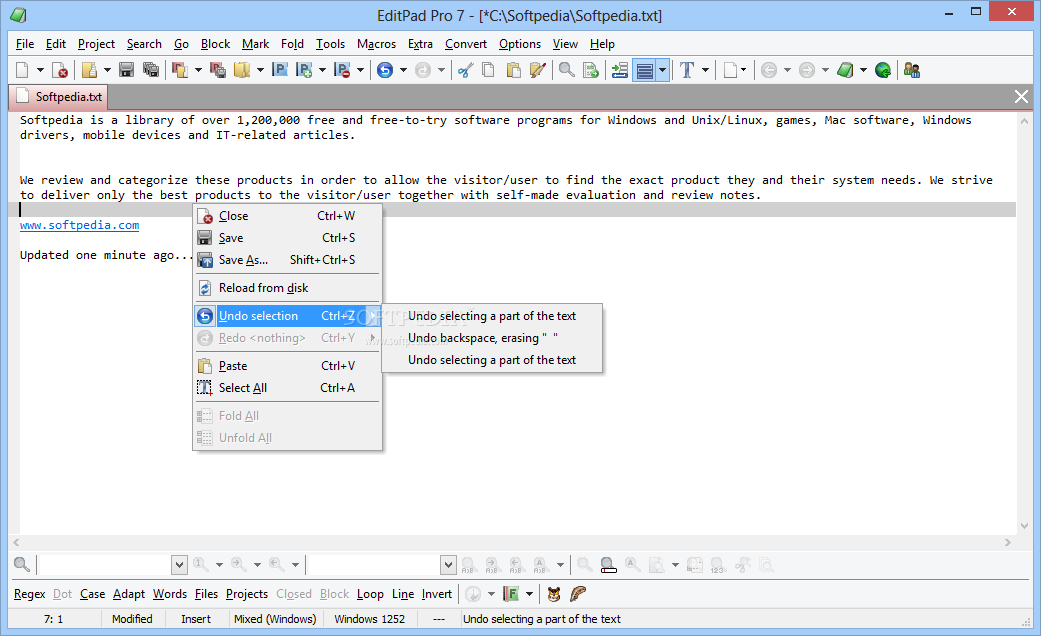Image resolution: width=1041 pixels, height=636 pixels.
Task: Open the www.softpedia.com link
Action: 80,225
